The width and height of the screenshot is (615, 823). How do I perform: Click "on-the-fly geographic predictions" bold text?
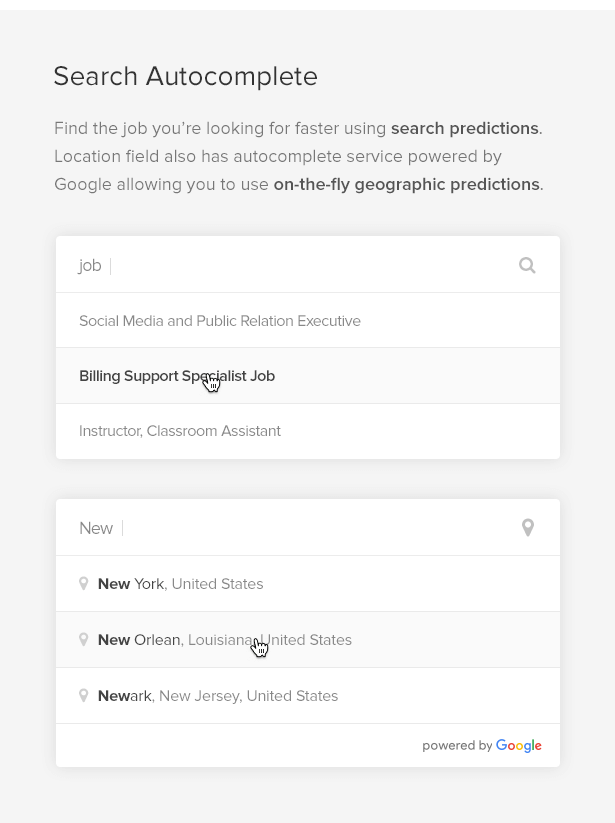(x=406, y=184)
